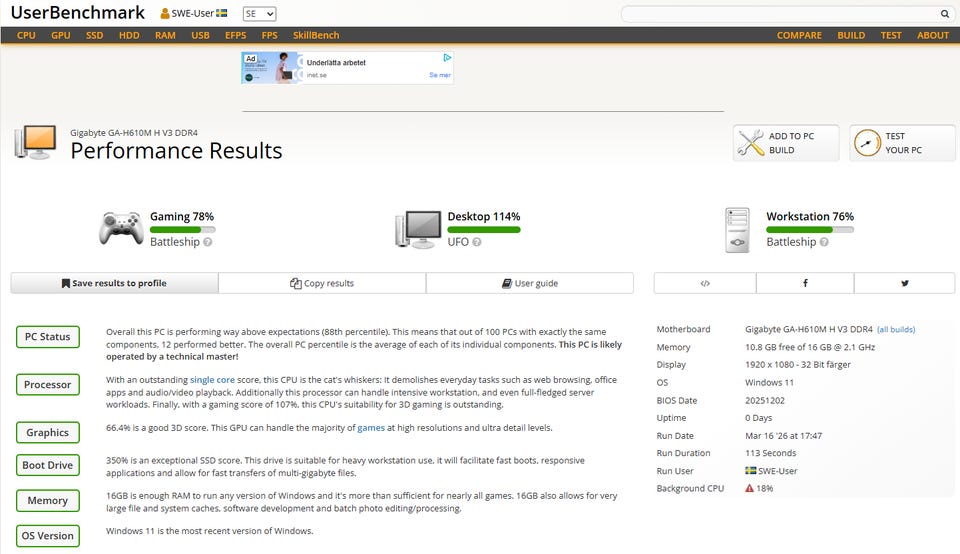Click the Processor button
960x554 pixels.
[x=48, y=384]
